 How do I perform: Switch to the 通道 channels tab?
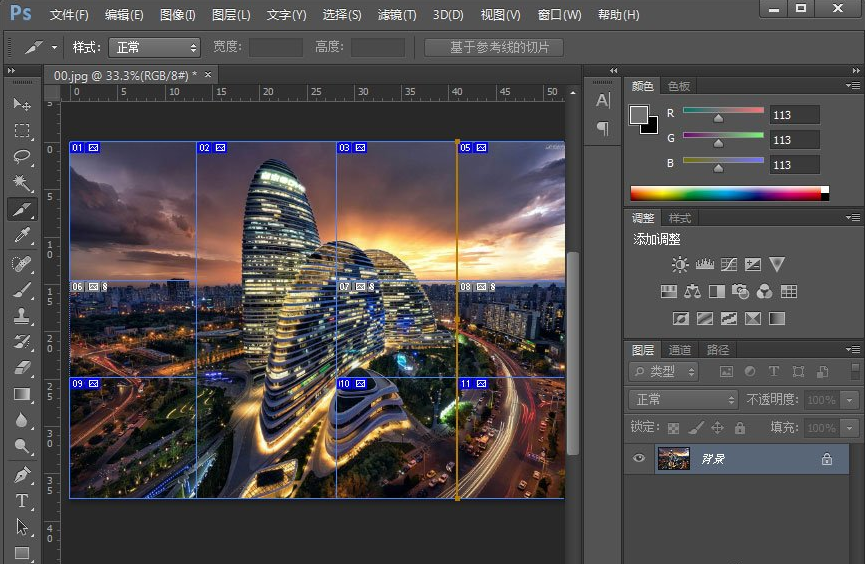[x=680, y=350]
